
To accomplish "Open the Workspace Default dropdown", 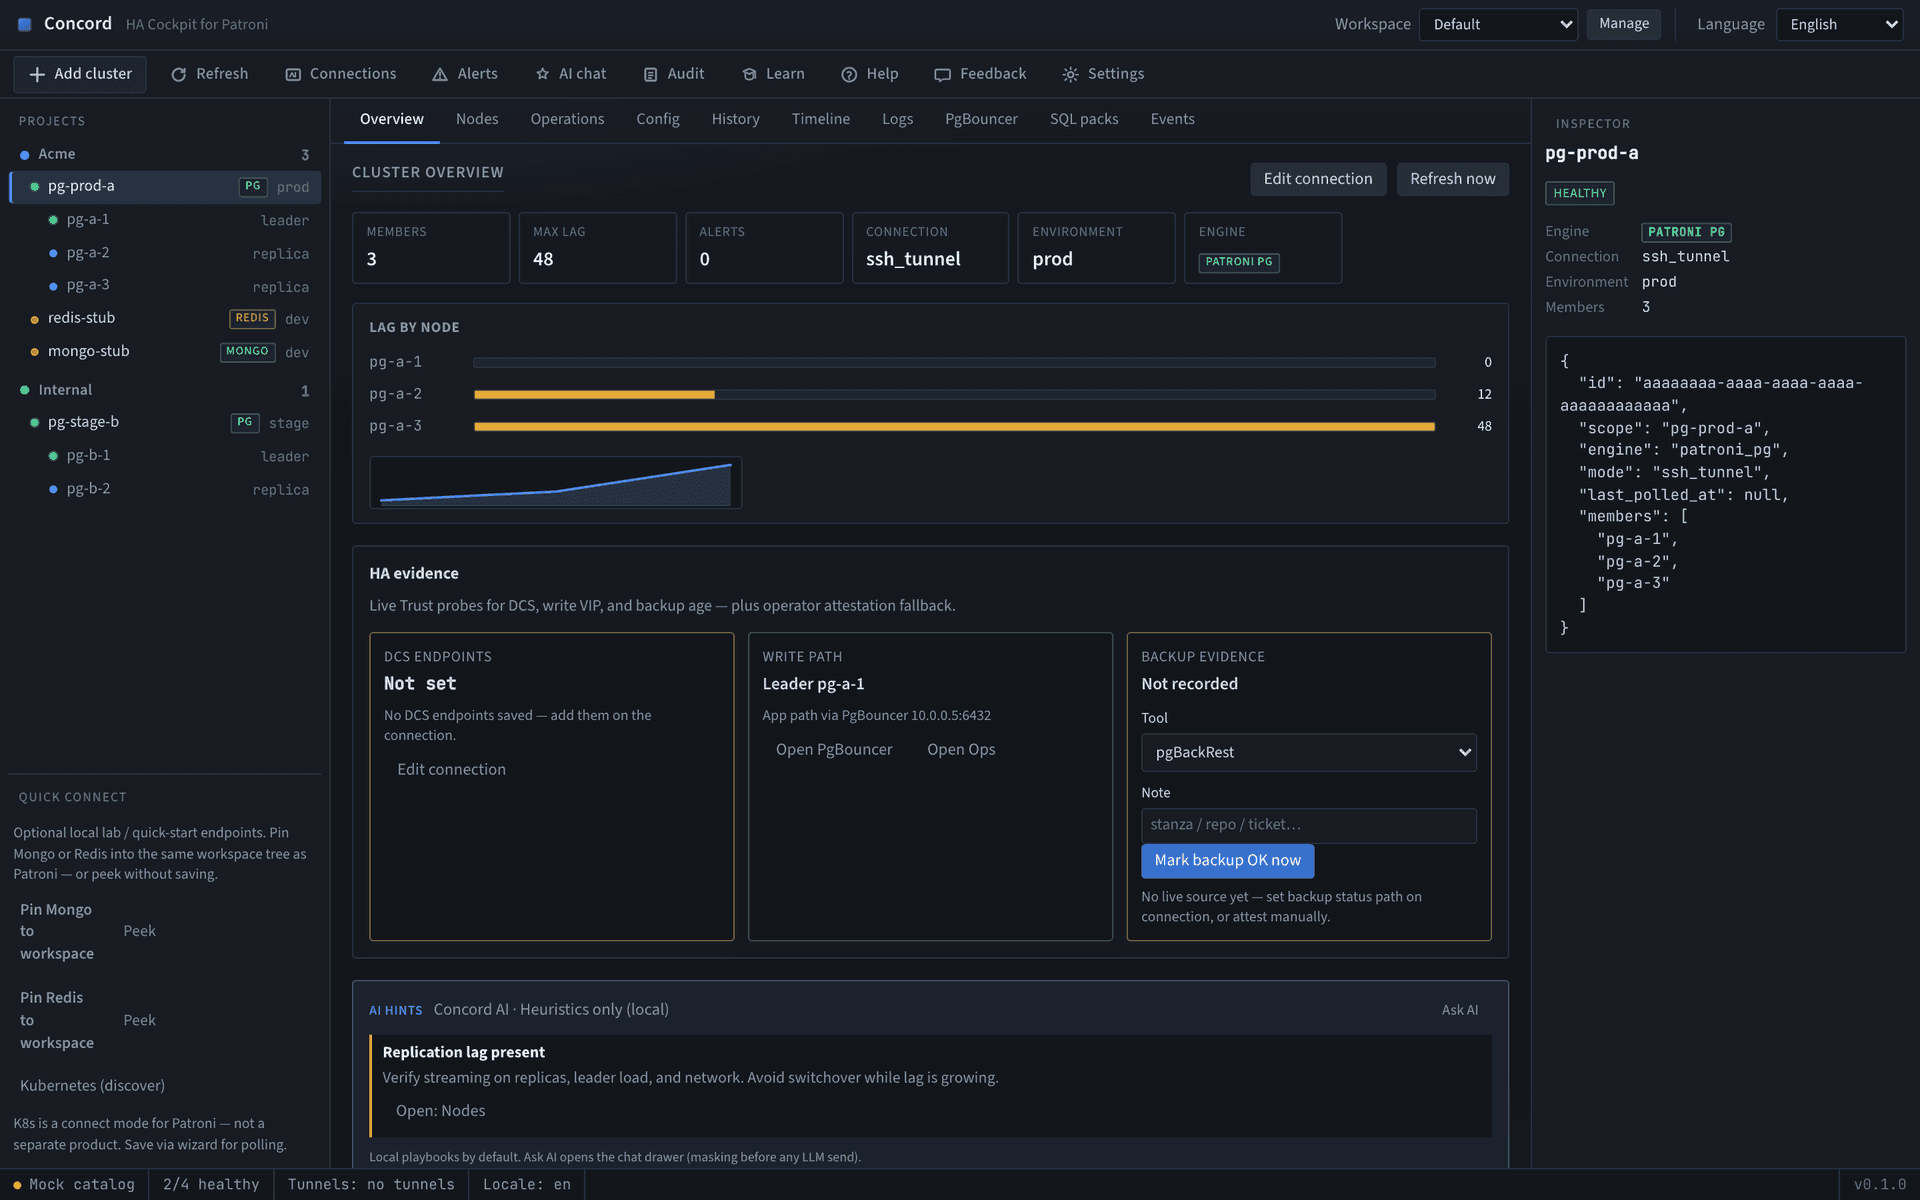I will tap(1498, 24).
